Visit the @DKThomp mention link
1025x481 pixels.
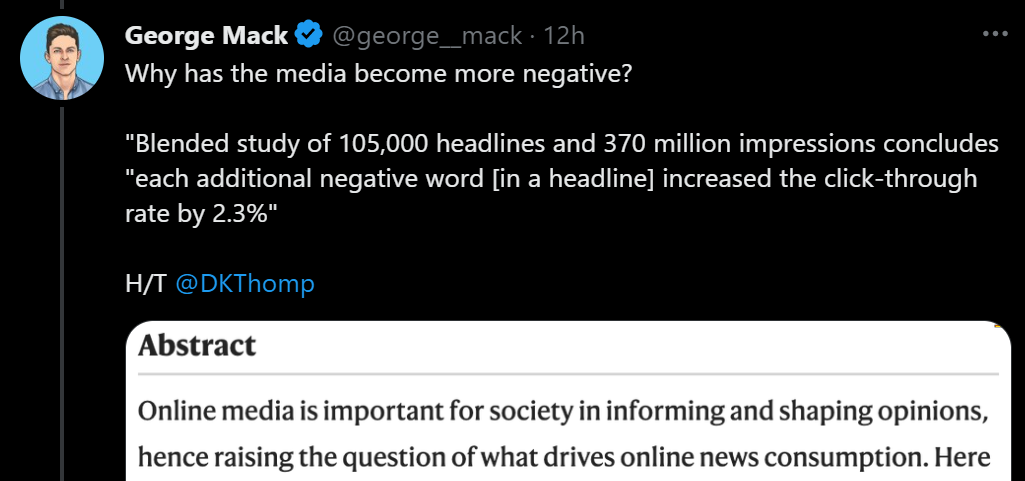(x=245, y=284)
